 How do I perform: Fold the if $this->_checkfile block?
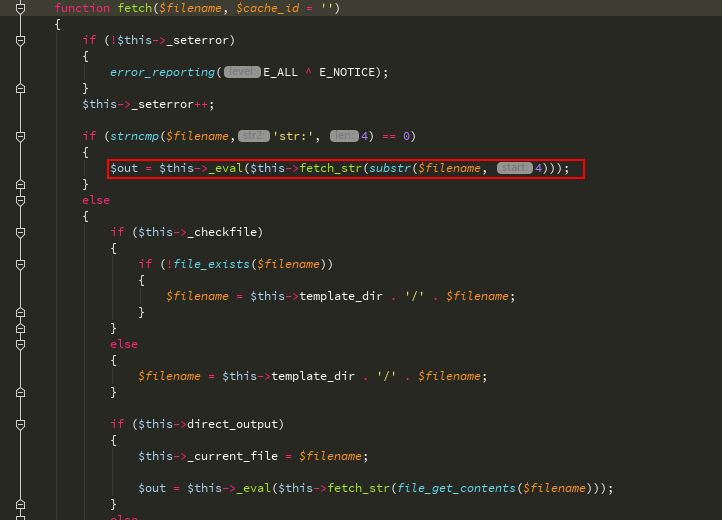20,233
